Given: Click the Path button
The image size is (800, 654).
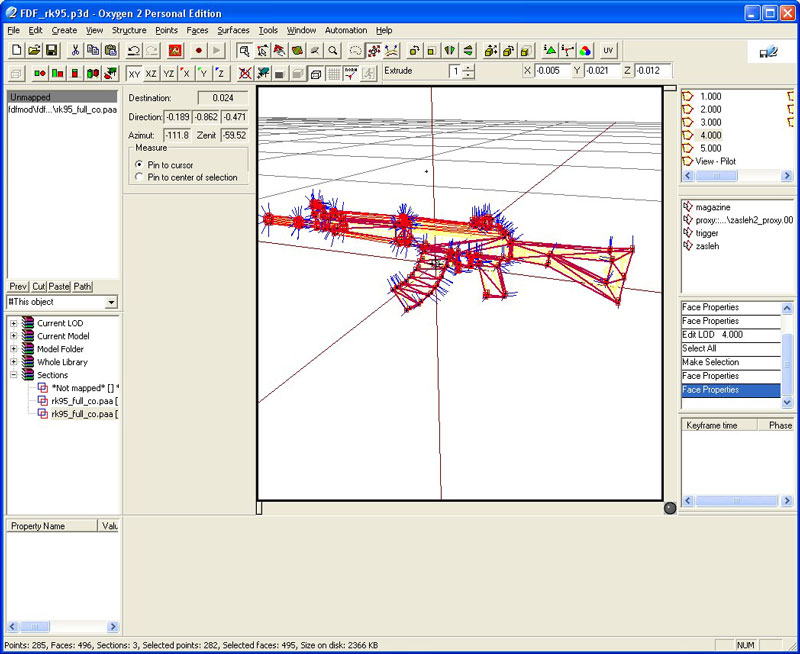Looking at the screenshot, I should click(83, 287).
